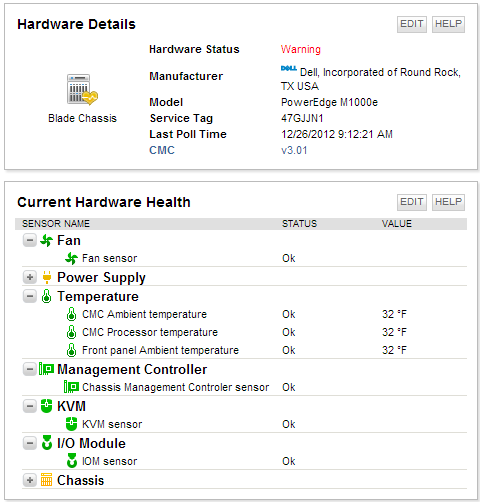480x502 pixels.
Task: Click the red Warning hardware status
Action: point(301,49)
